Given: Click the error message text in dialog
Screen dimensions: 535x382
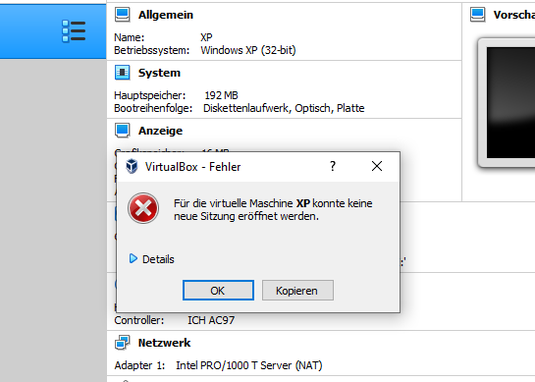Looking at the screenshot, I should click(273, 210).
